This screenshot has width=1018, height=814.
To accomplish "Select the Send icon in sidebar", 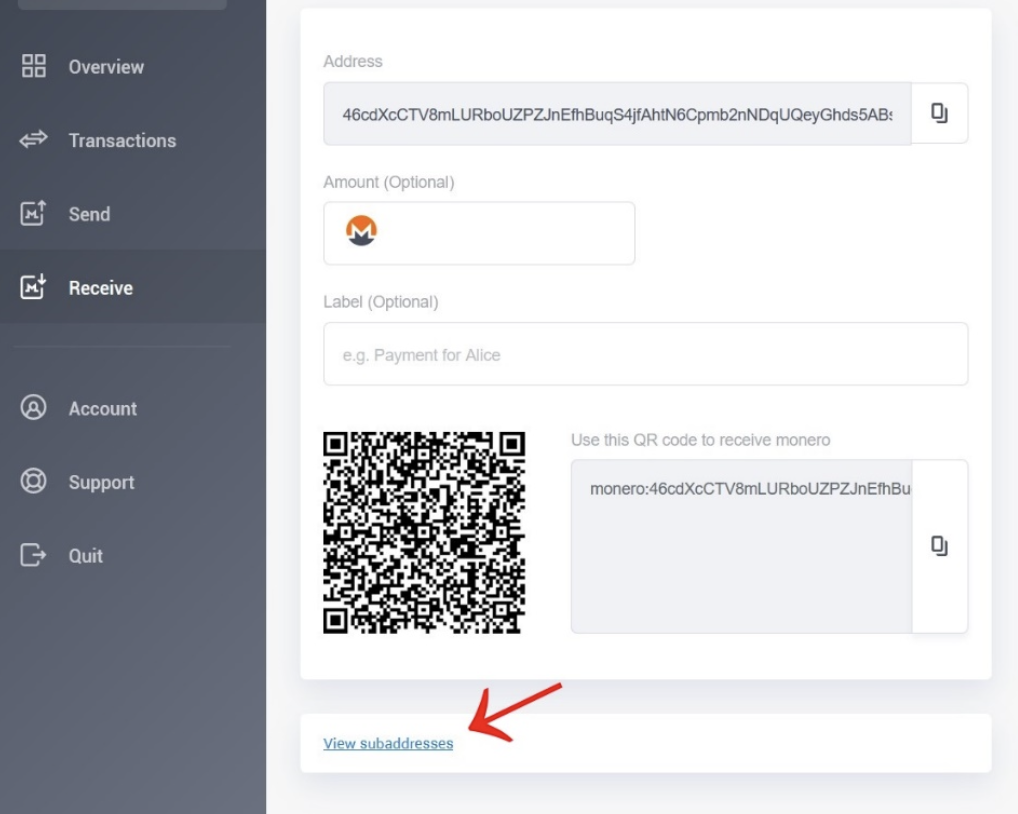I will (x=33, y=213).
